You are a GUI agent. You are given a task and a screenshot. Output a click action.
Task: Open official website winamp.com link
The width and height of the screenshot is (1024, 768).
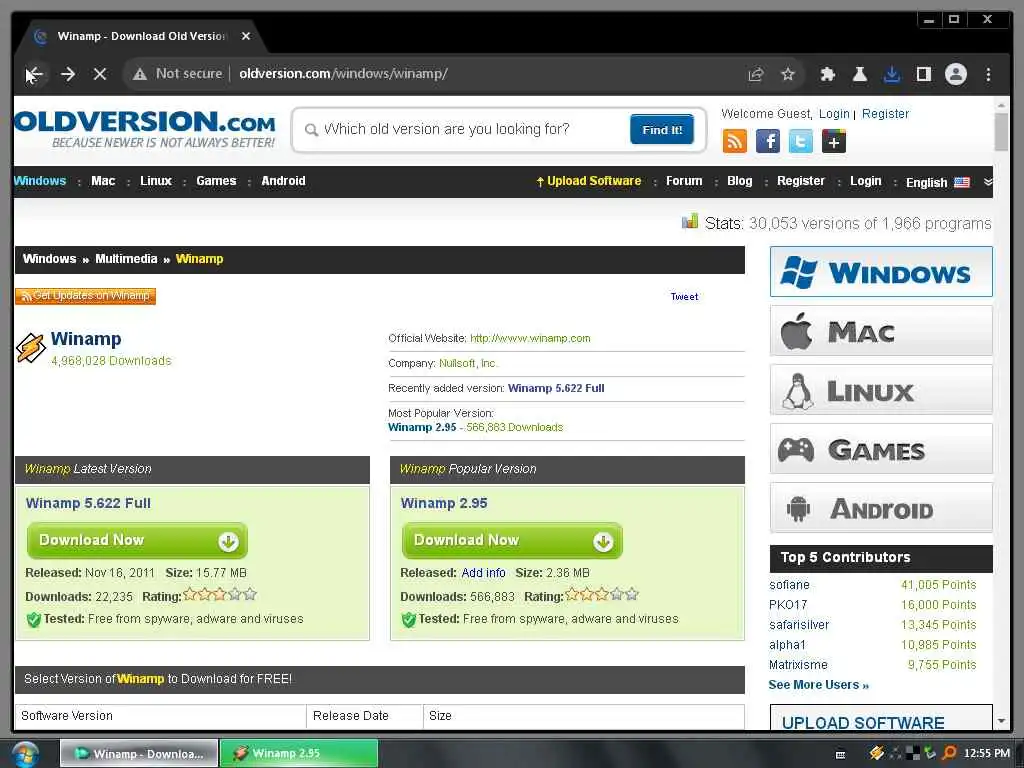point(530,338)
